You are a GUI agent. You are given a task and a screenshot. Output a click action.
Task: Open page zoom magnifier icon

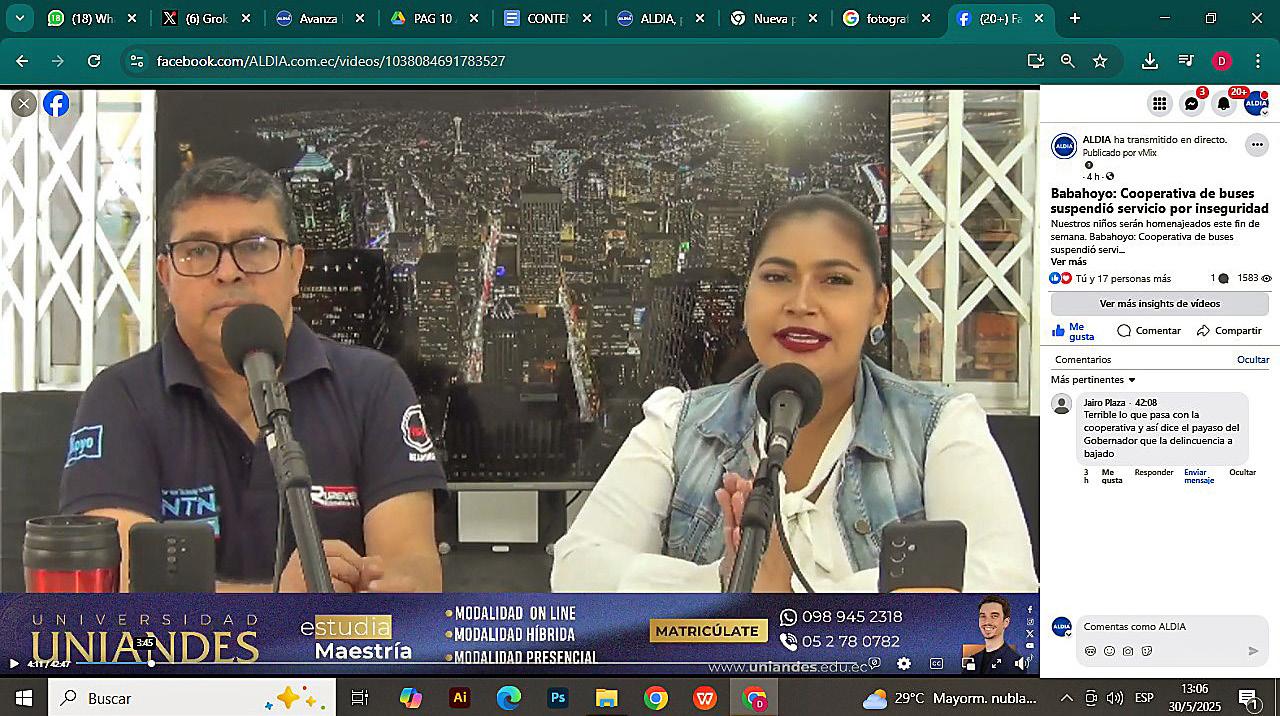[1068, 61]
